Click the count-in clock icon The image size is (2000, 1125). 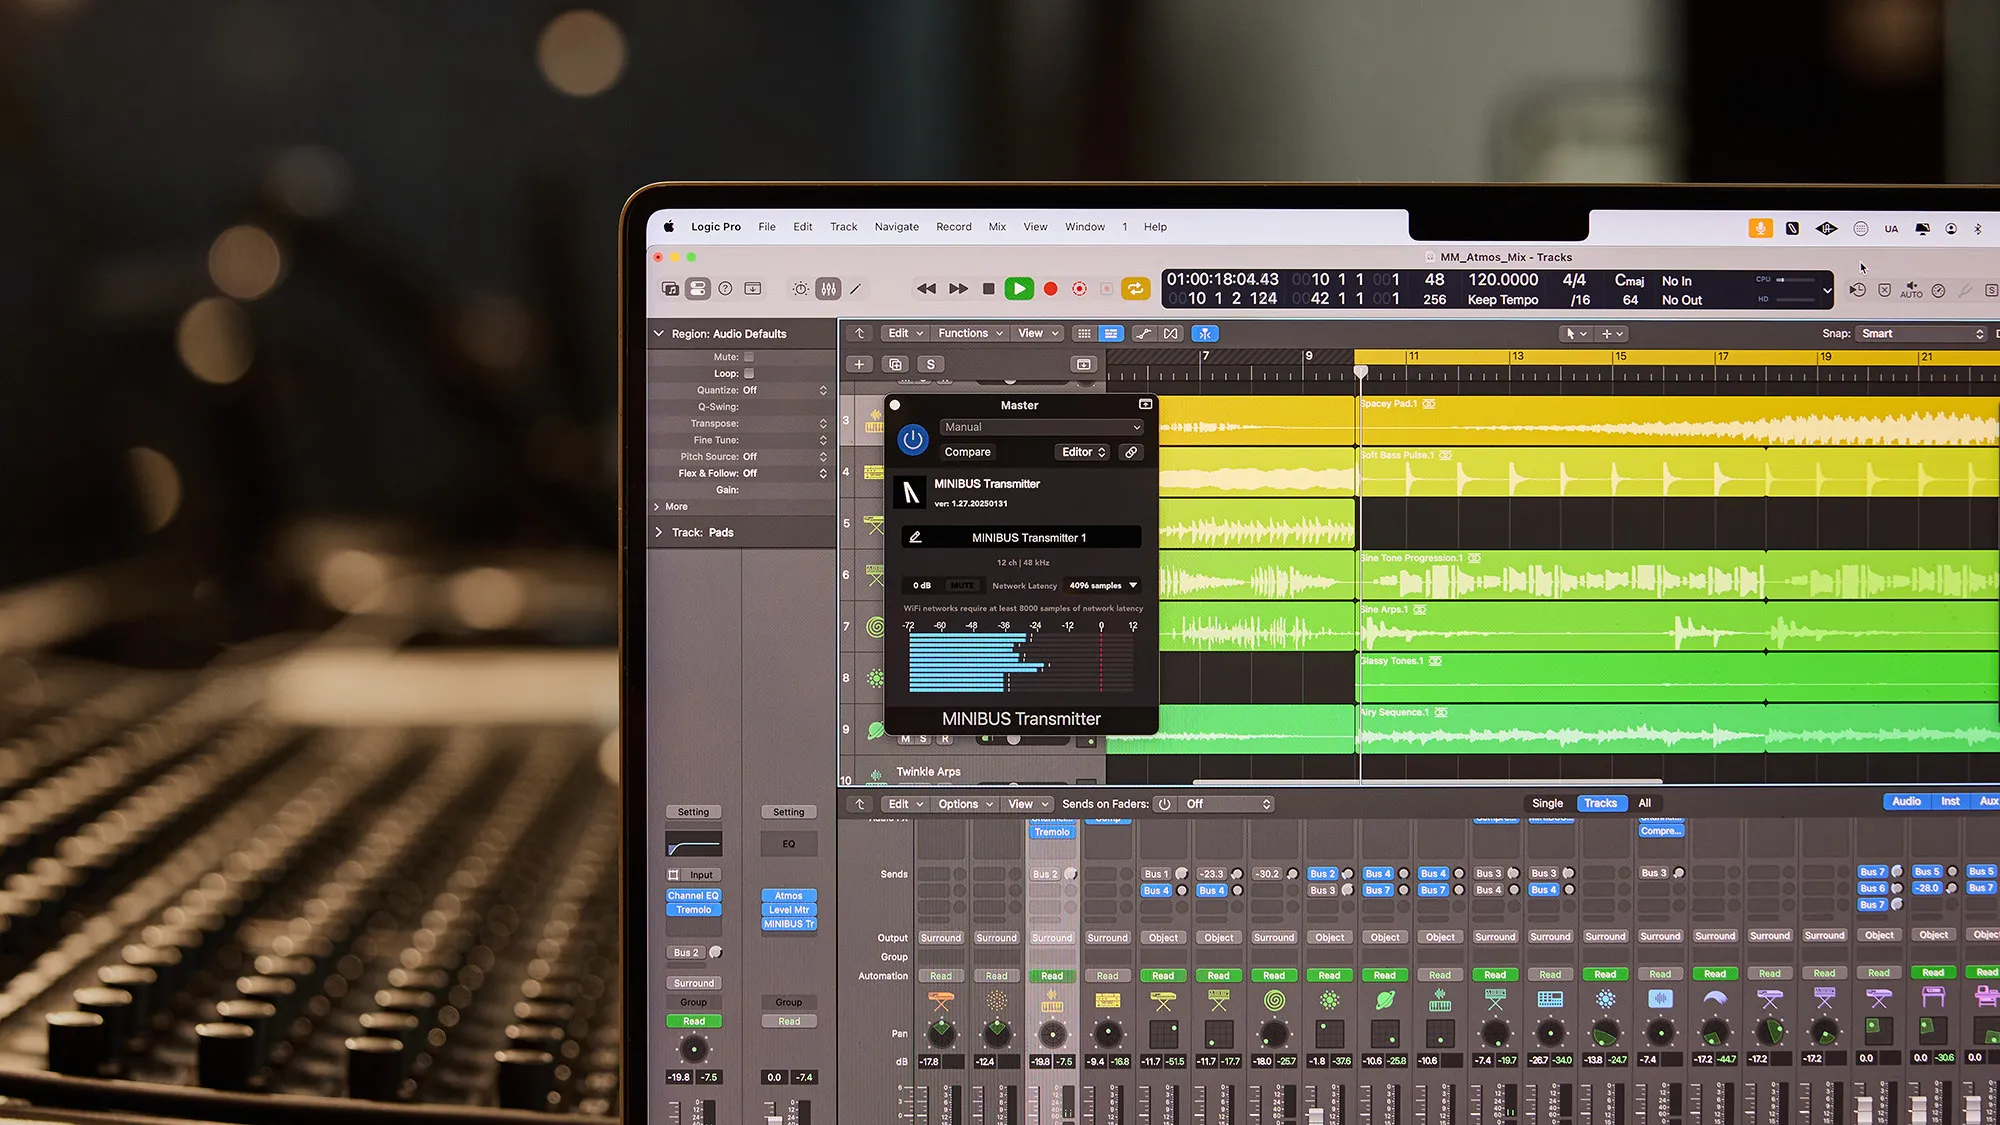point(1857,290)
